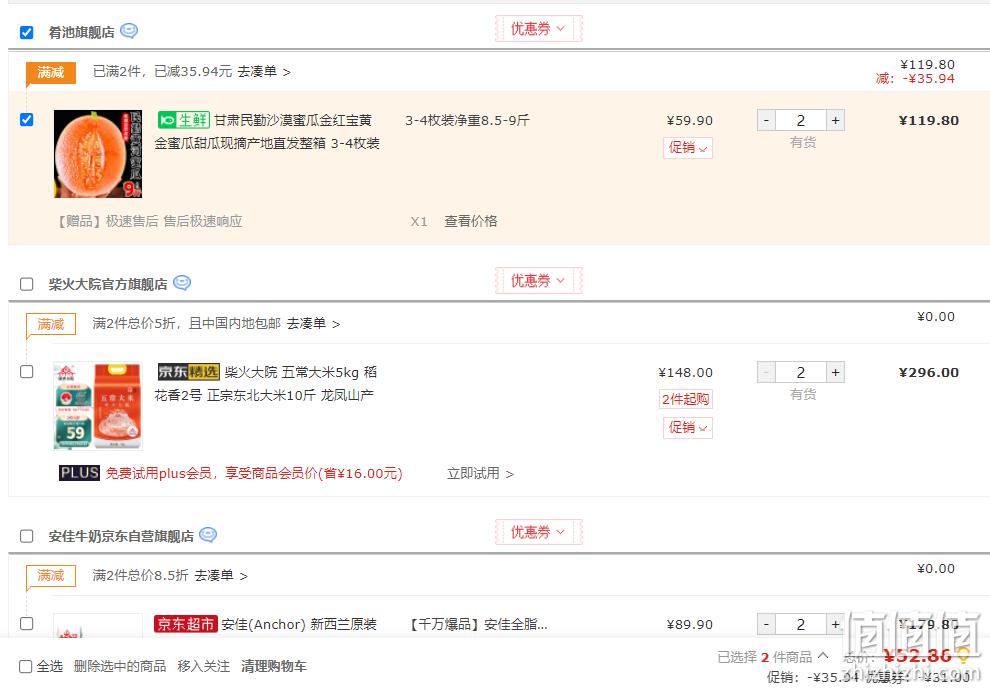Click 删除选中的商品 in bottom bar
990x690 pixels.
click(120, 667)
